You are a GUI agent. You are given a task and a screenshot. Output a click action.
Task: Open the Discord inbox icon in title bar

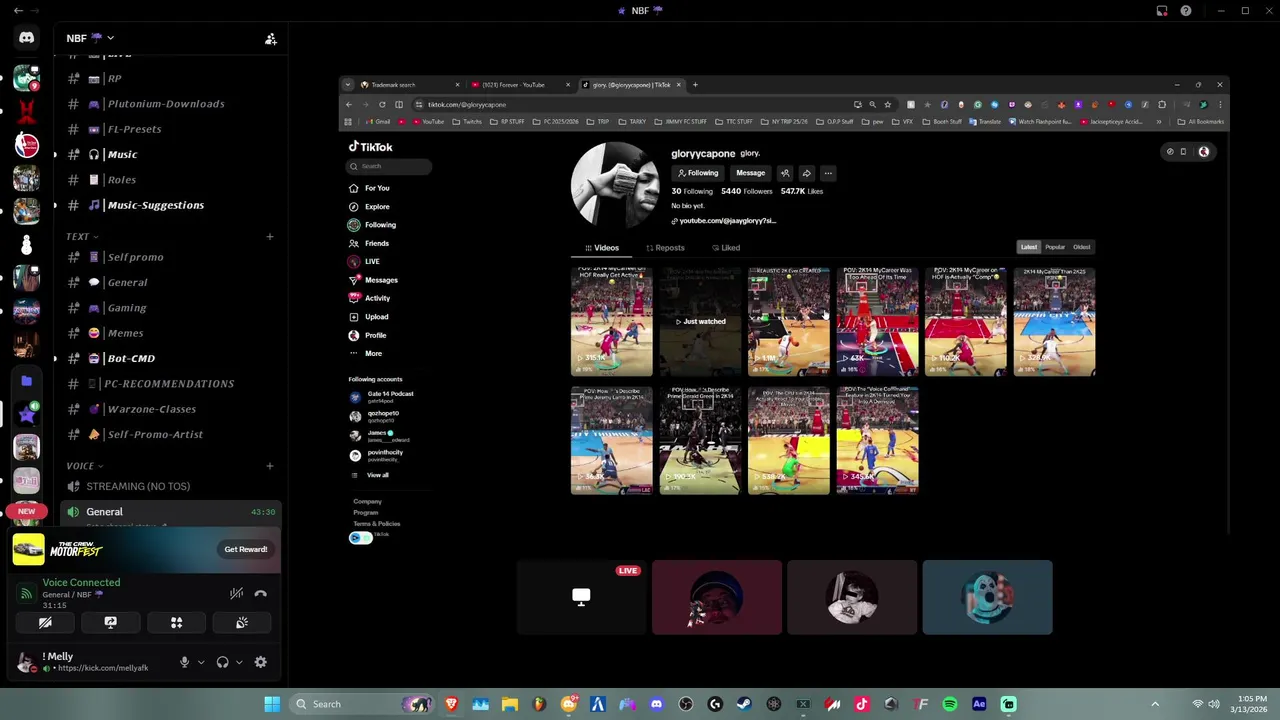pos(1162,11)
